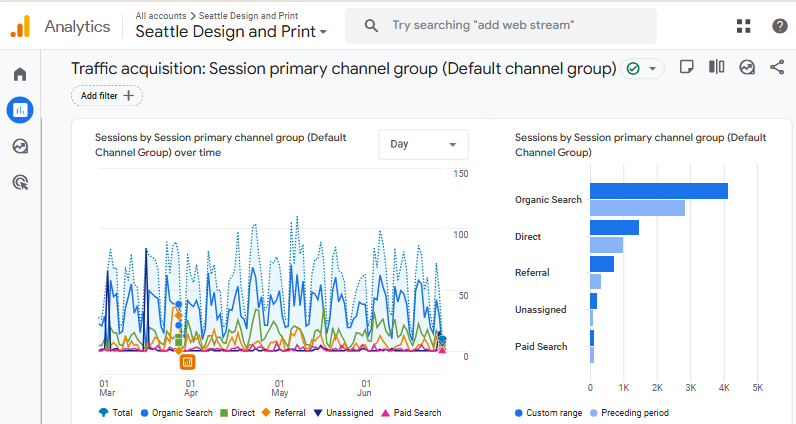Viewport: 796px width, 424px height.
Task: Open the report status checkmark dropdown
Action: click(643, 68)
